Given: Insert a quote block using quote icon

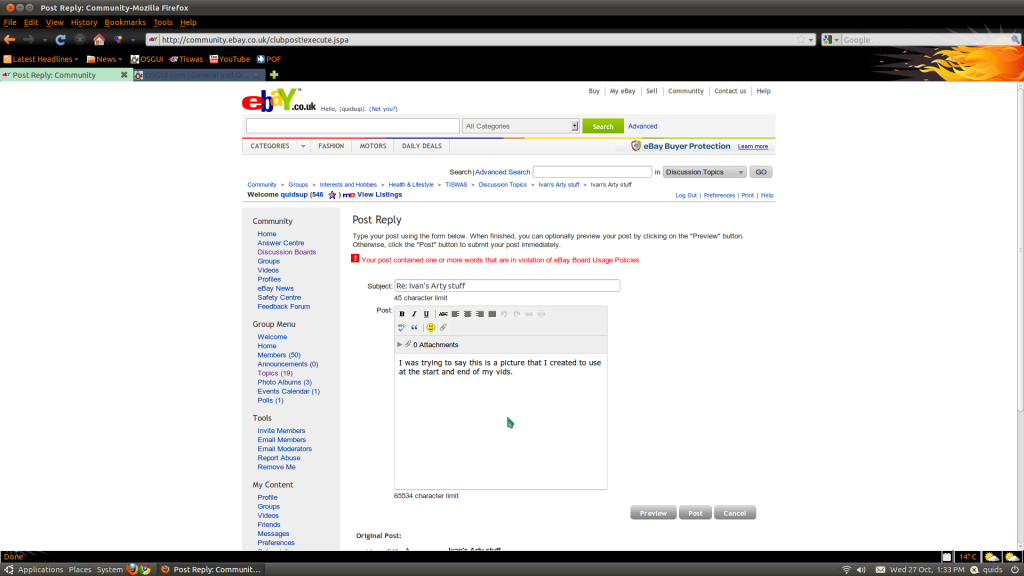Looking at the screenshot, I should pyautogui.click(x=414, y=327).
